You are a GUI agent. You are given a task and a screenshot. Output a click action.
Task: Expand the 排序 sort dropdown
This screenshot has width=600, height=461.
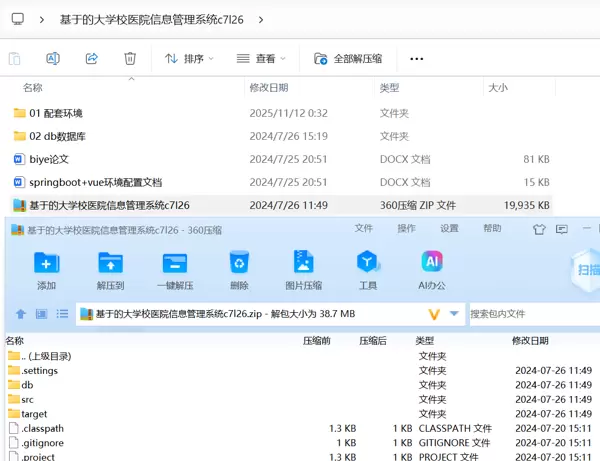tap(189, 59)
